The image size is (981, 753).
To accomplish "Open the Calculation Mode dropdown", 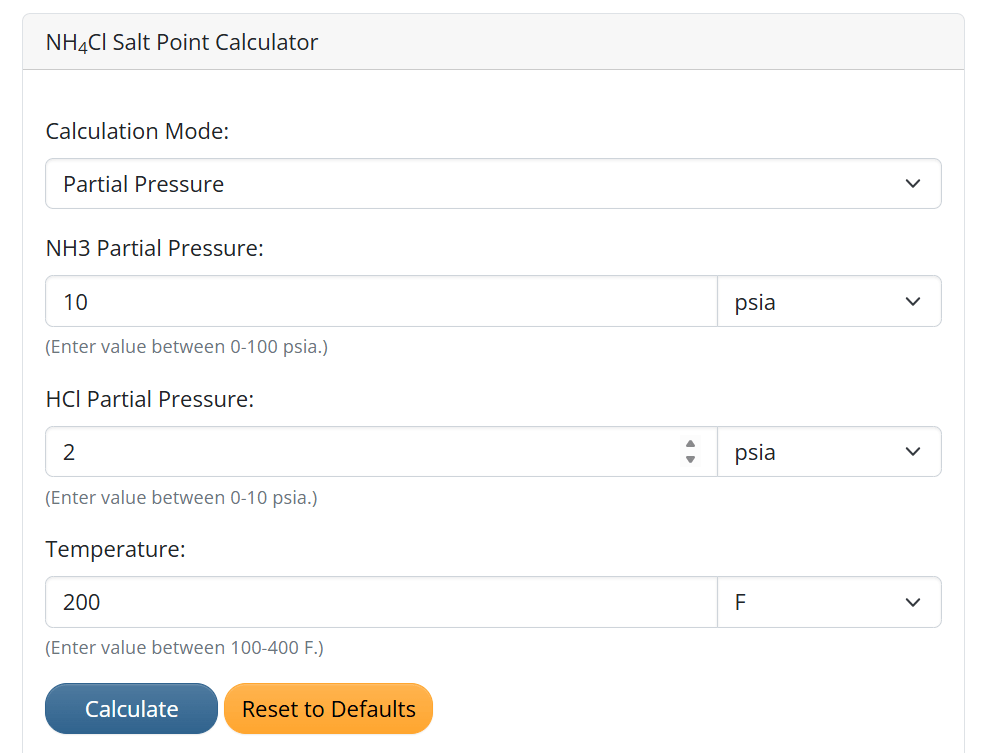I will 492,184.
